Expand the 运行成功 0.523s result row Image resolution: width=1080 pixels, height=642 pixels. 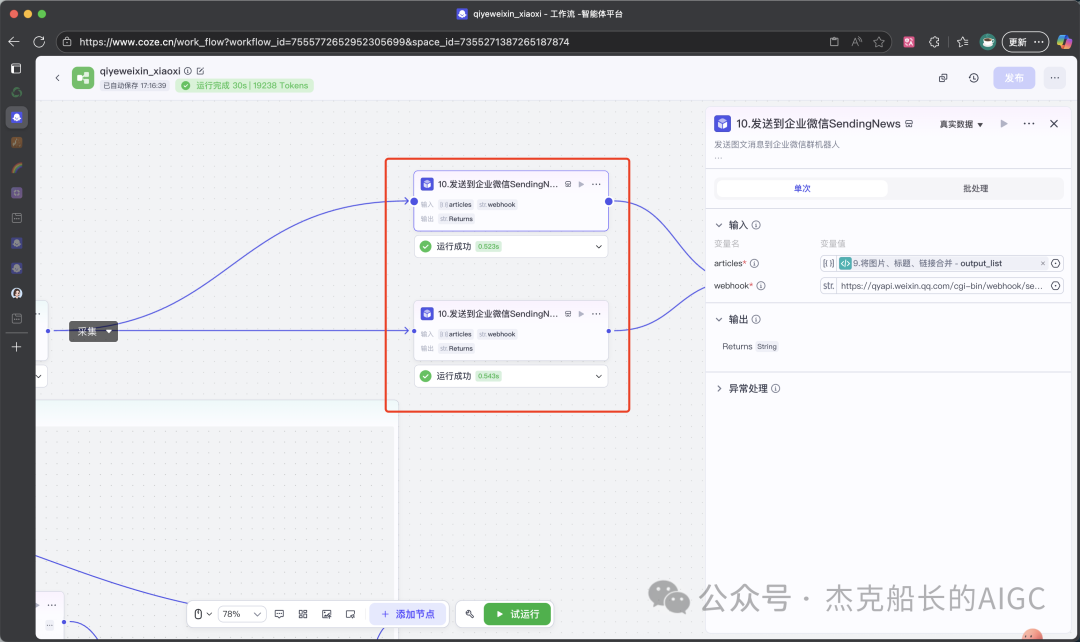coord(511,247)
